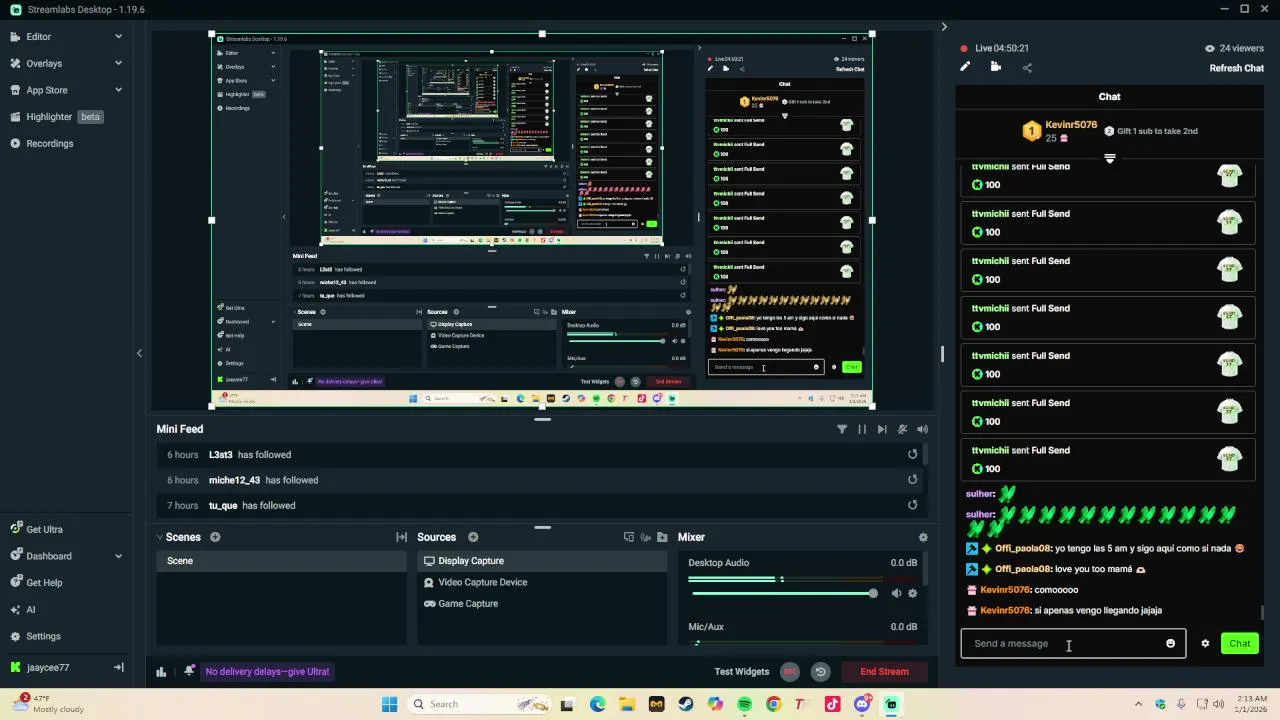The height and width of the screenshot is (720, 1280).
Task: Go to App Store section
Action: [x=46, y=90]
